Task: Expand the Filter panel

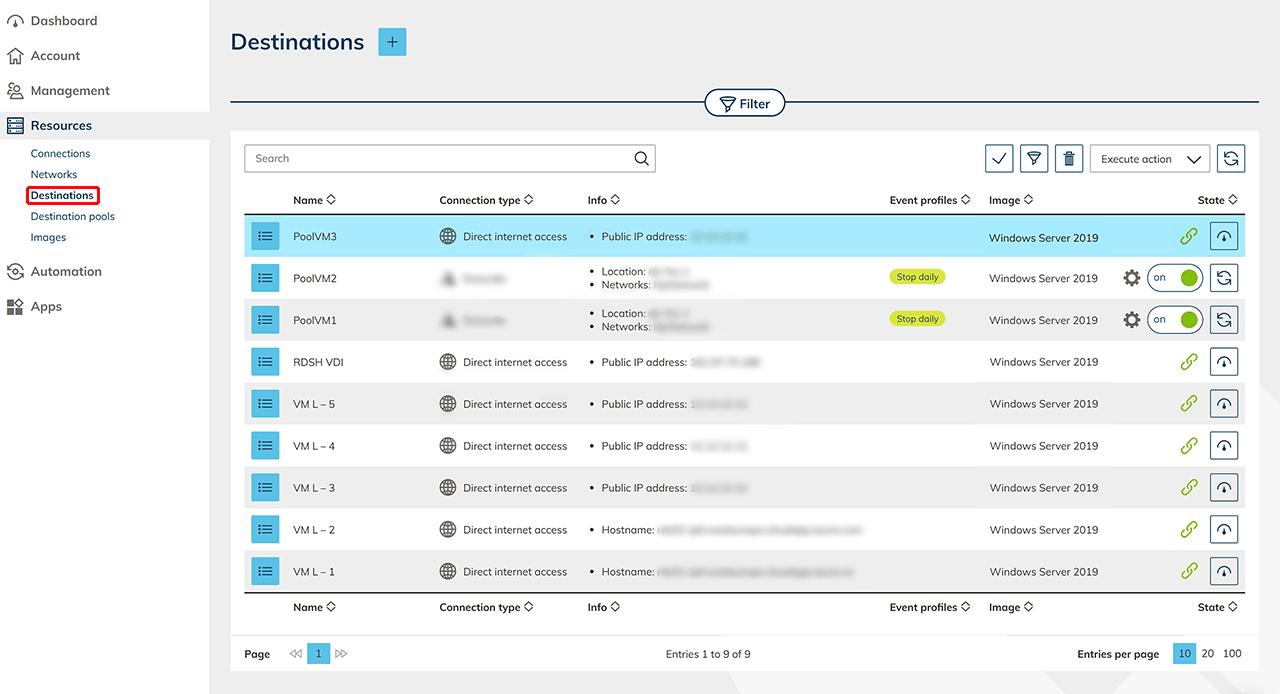Action: click(x=745, y=103)
